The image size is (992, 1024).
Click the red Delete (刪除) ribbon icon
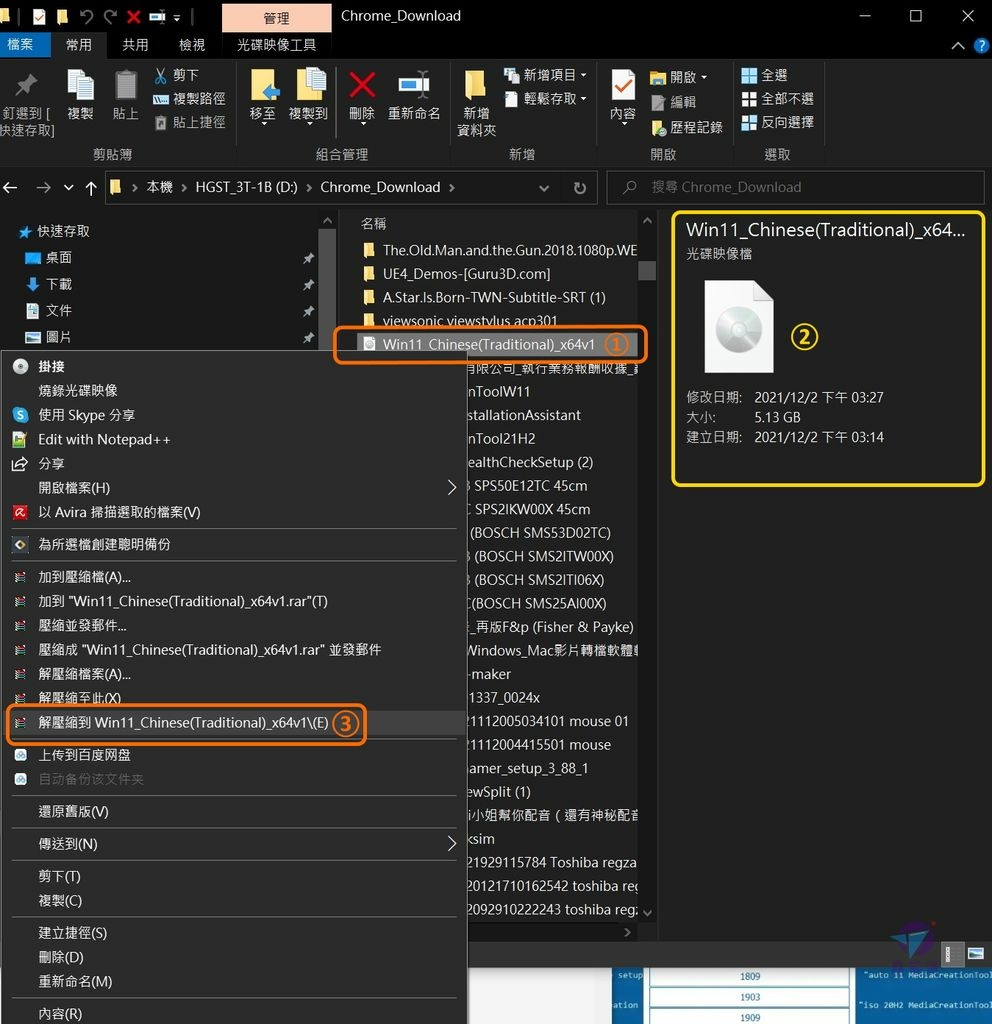[x=362, y=86]
